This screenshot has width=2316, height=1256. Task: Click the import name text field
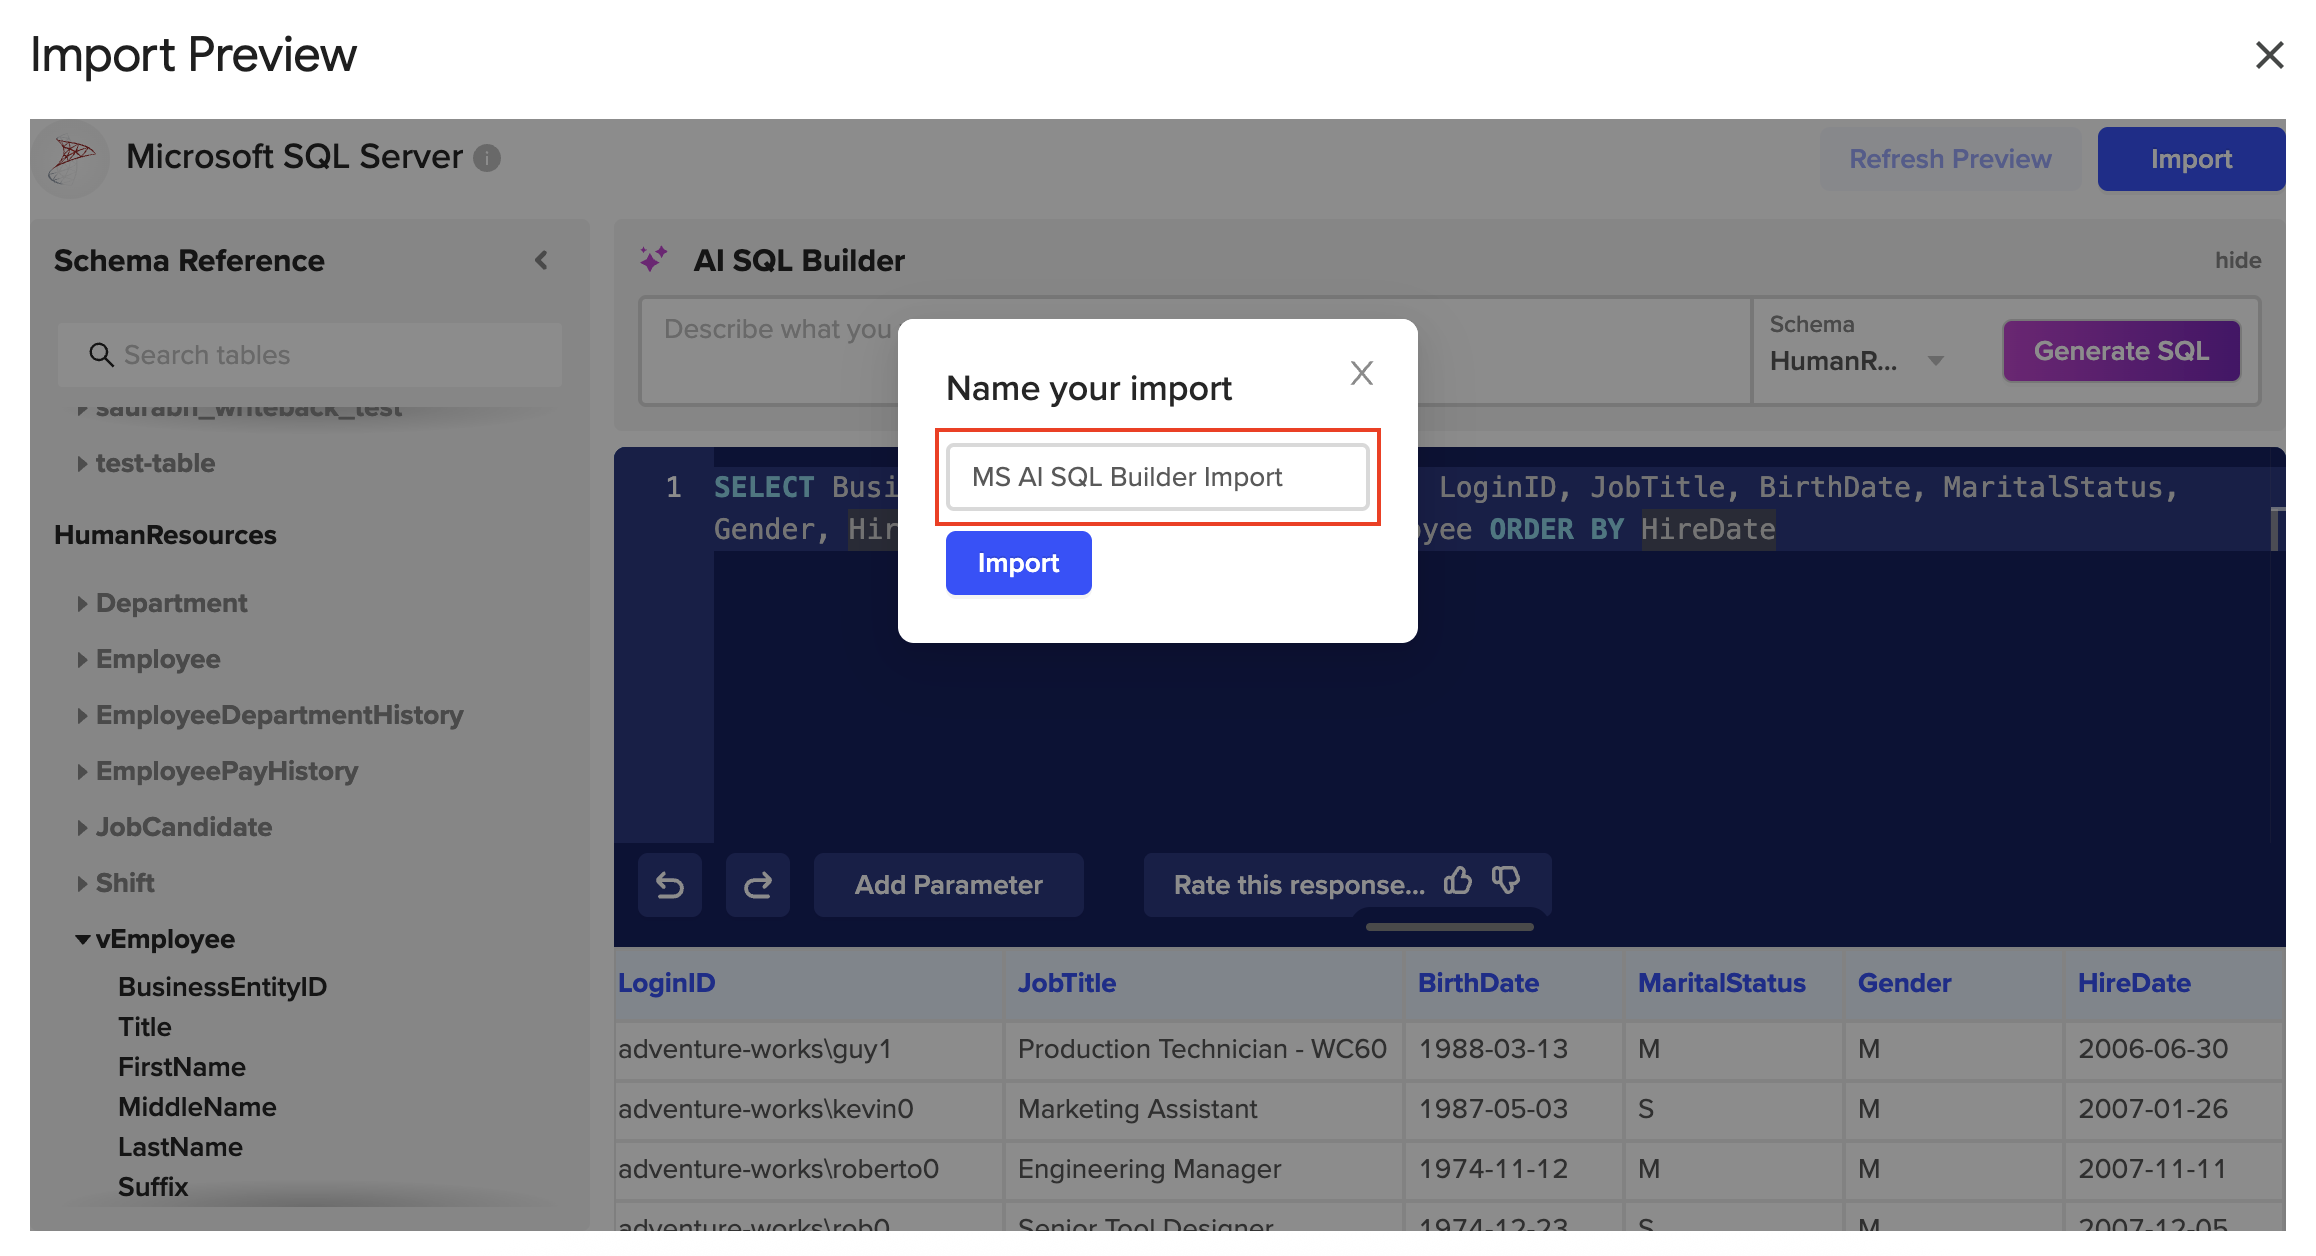[1156, 477]
